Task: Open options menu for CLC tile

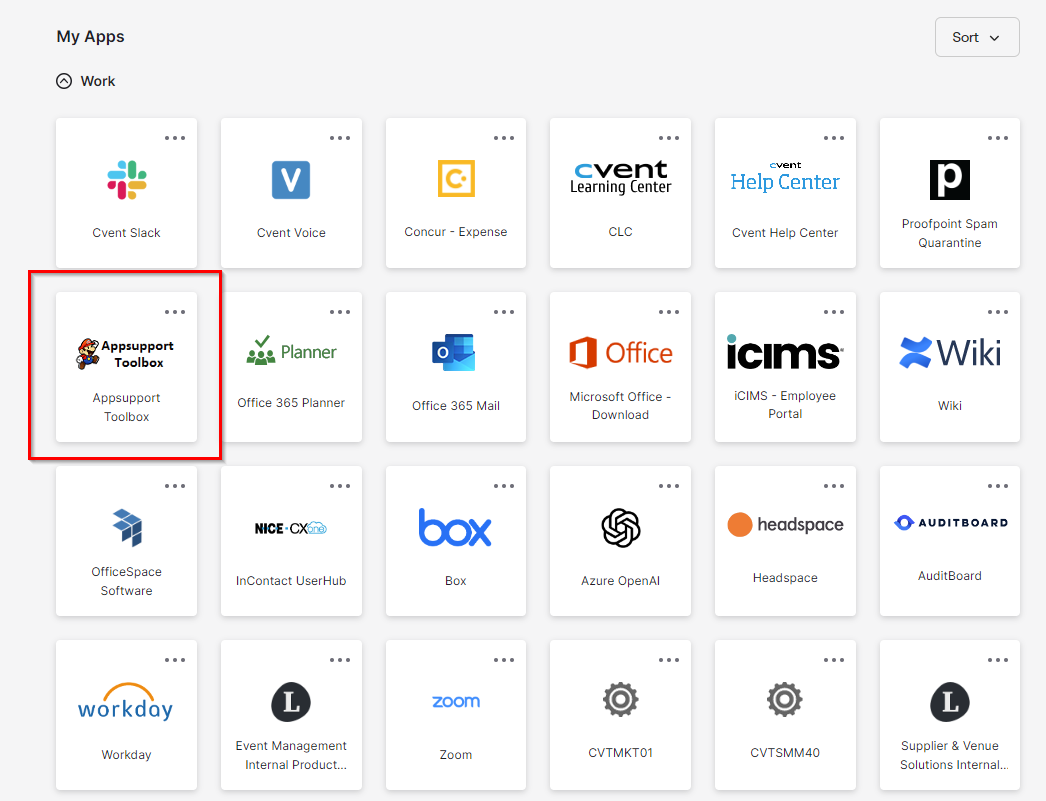Action: point(668,138)
